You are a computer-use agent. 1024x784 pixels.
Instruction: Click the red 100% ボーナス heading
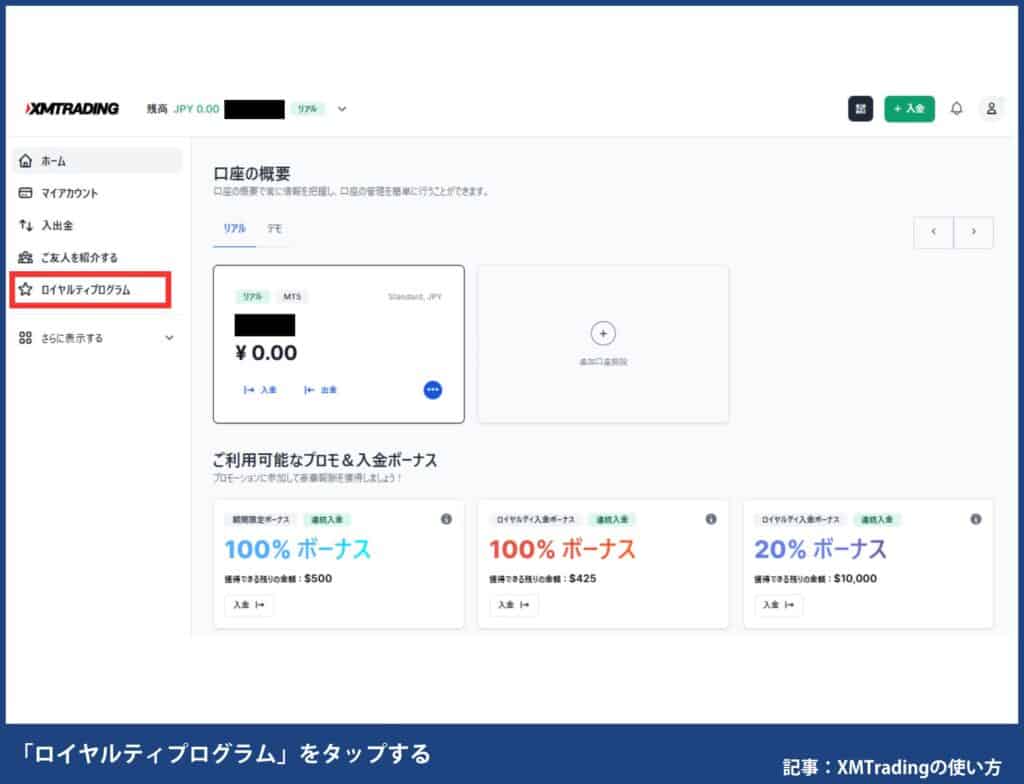[x=562, y=549]
